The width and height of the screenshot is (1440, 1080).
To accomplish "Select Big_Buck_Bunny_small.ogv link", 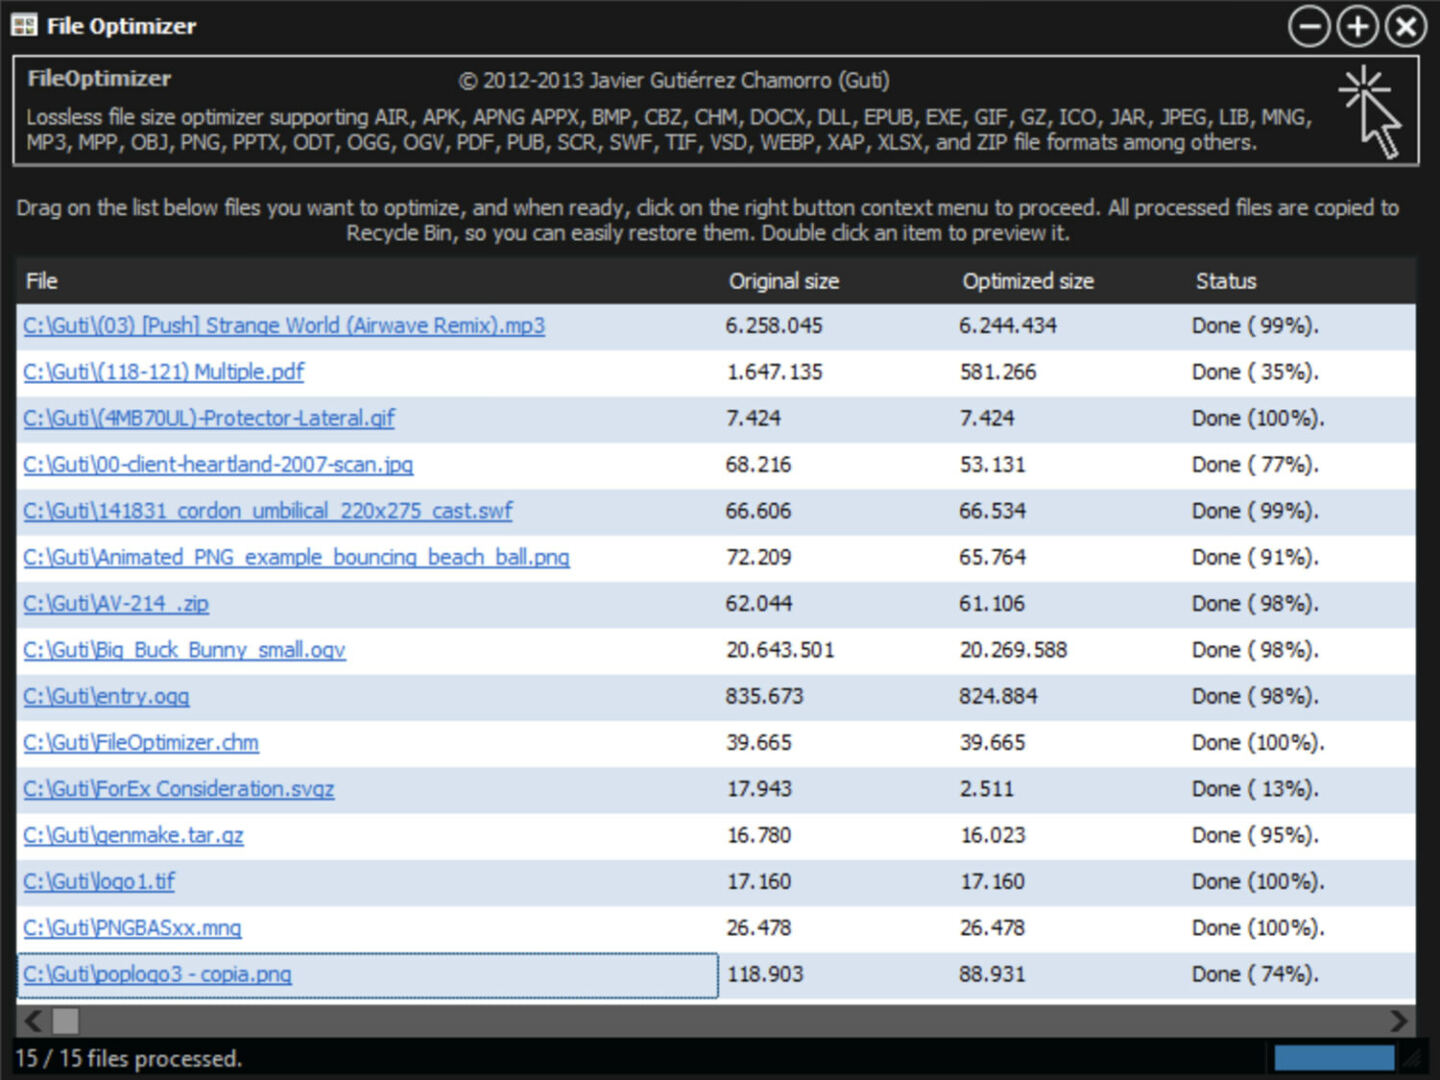I will [x=184, y=650].
